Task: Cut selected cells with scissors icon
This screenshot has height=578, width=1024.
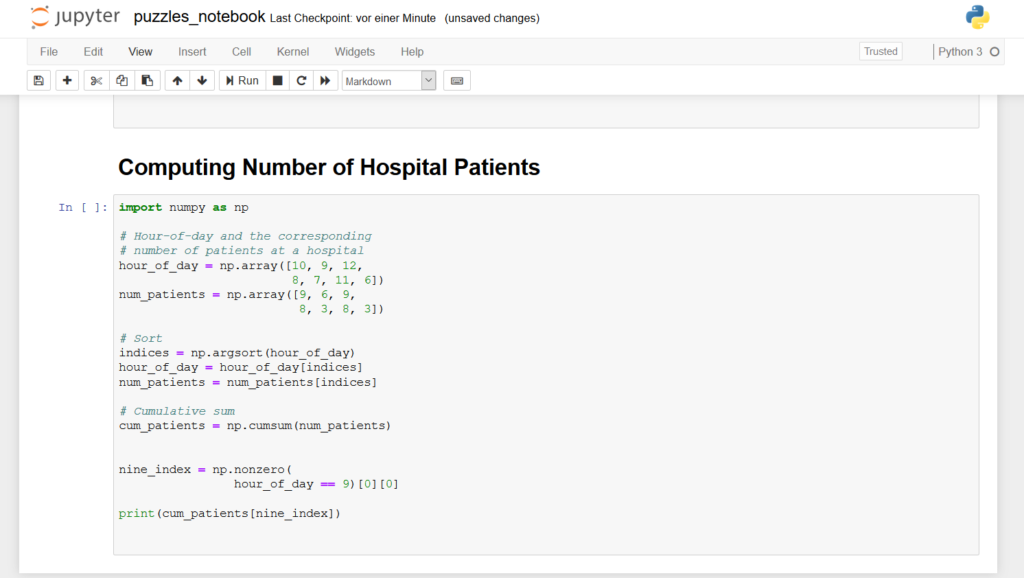Action: coord(96,81)
